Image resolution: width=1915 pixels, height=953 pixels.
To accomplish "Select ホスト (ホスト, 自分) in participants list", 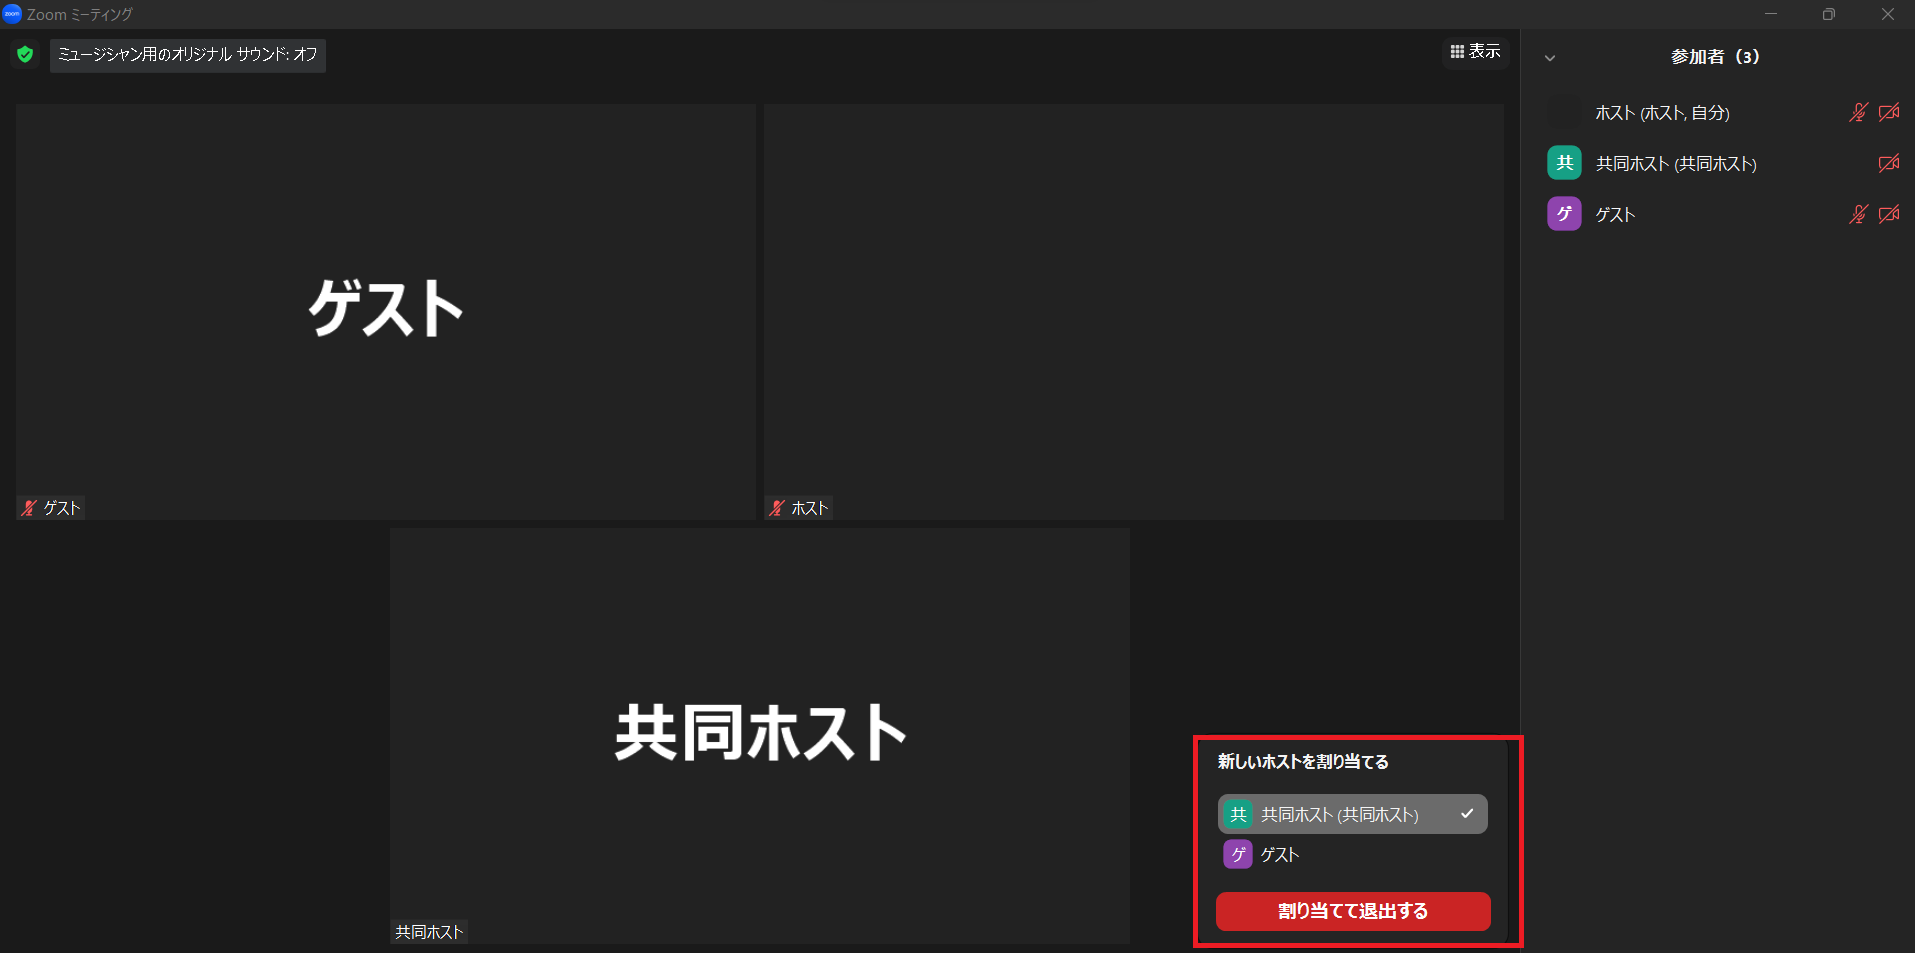I will (x=1662, y=113).
